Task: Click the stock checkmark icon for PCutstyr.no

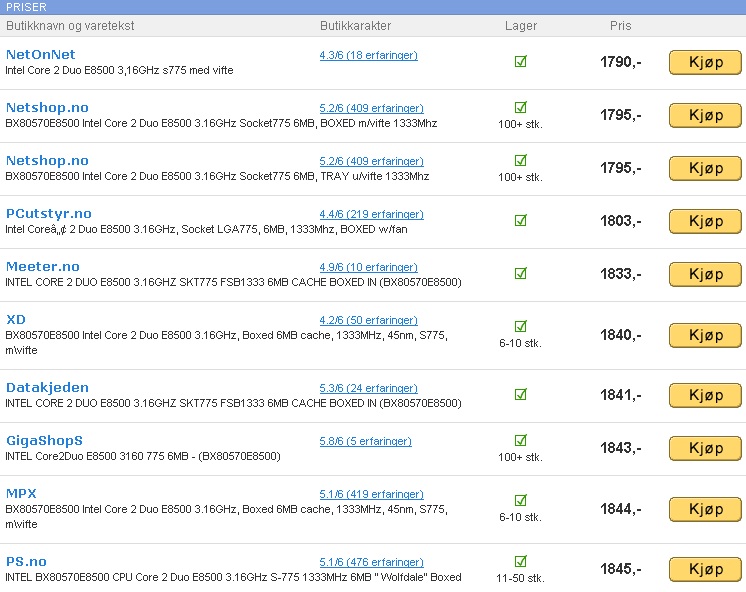Action: tap(520, 220)
